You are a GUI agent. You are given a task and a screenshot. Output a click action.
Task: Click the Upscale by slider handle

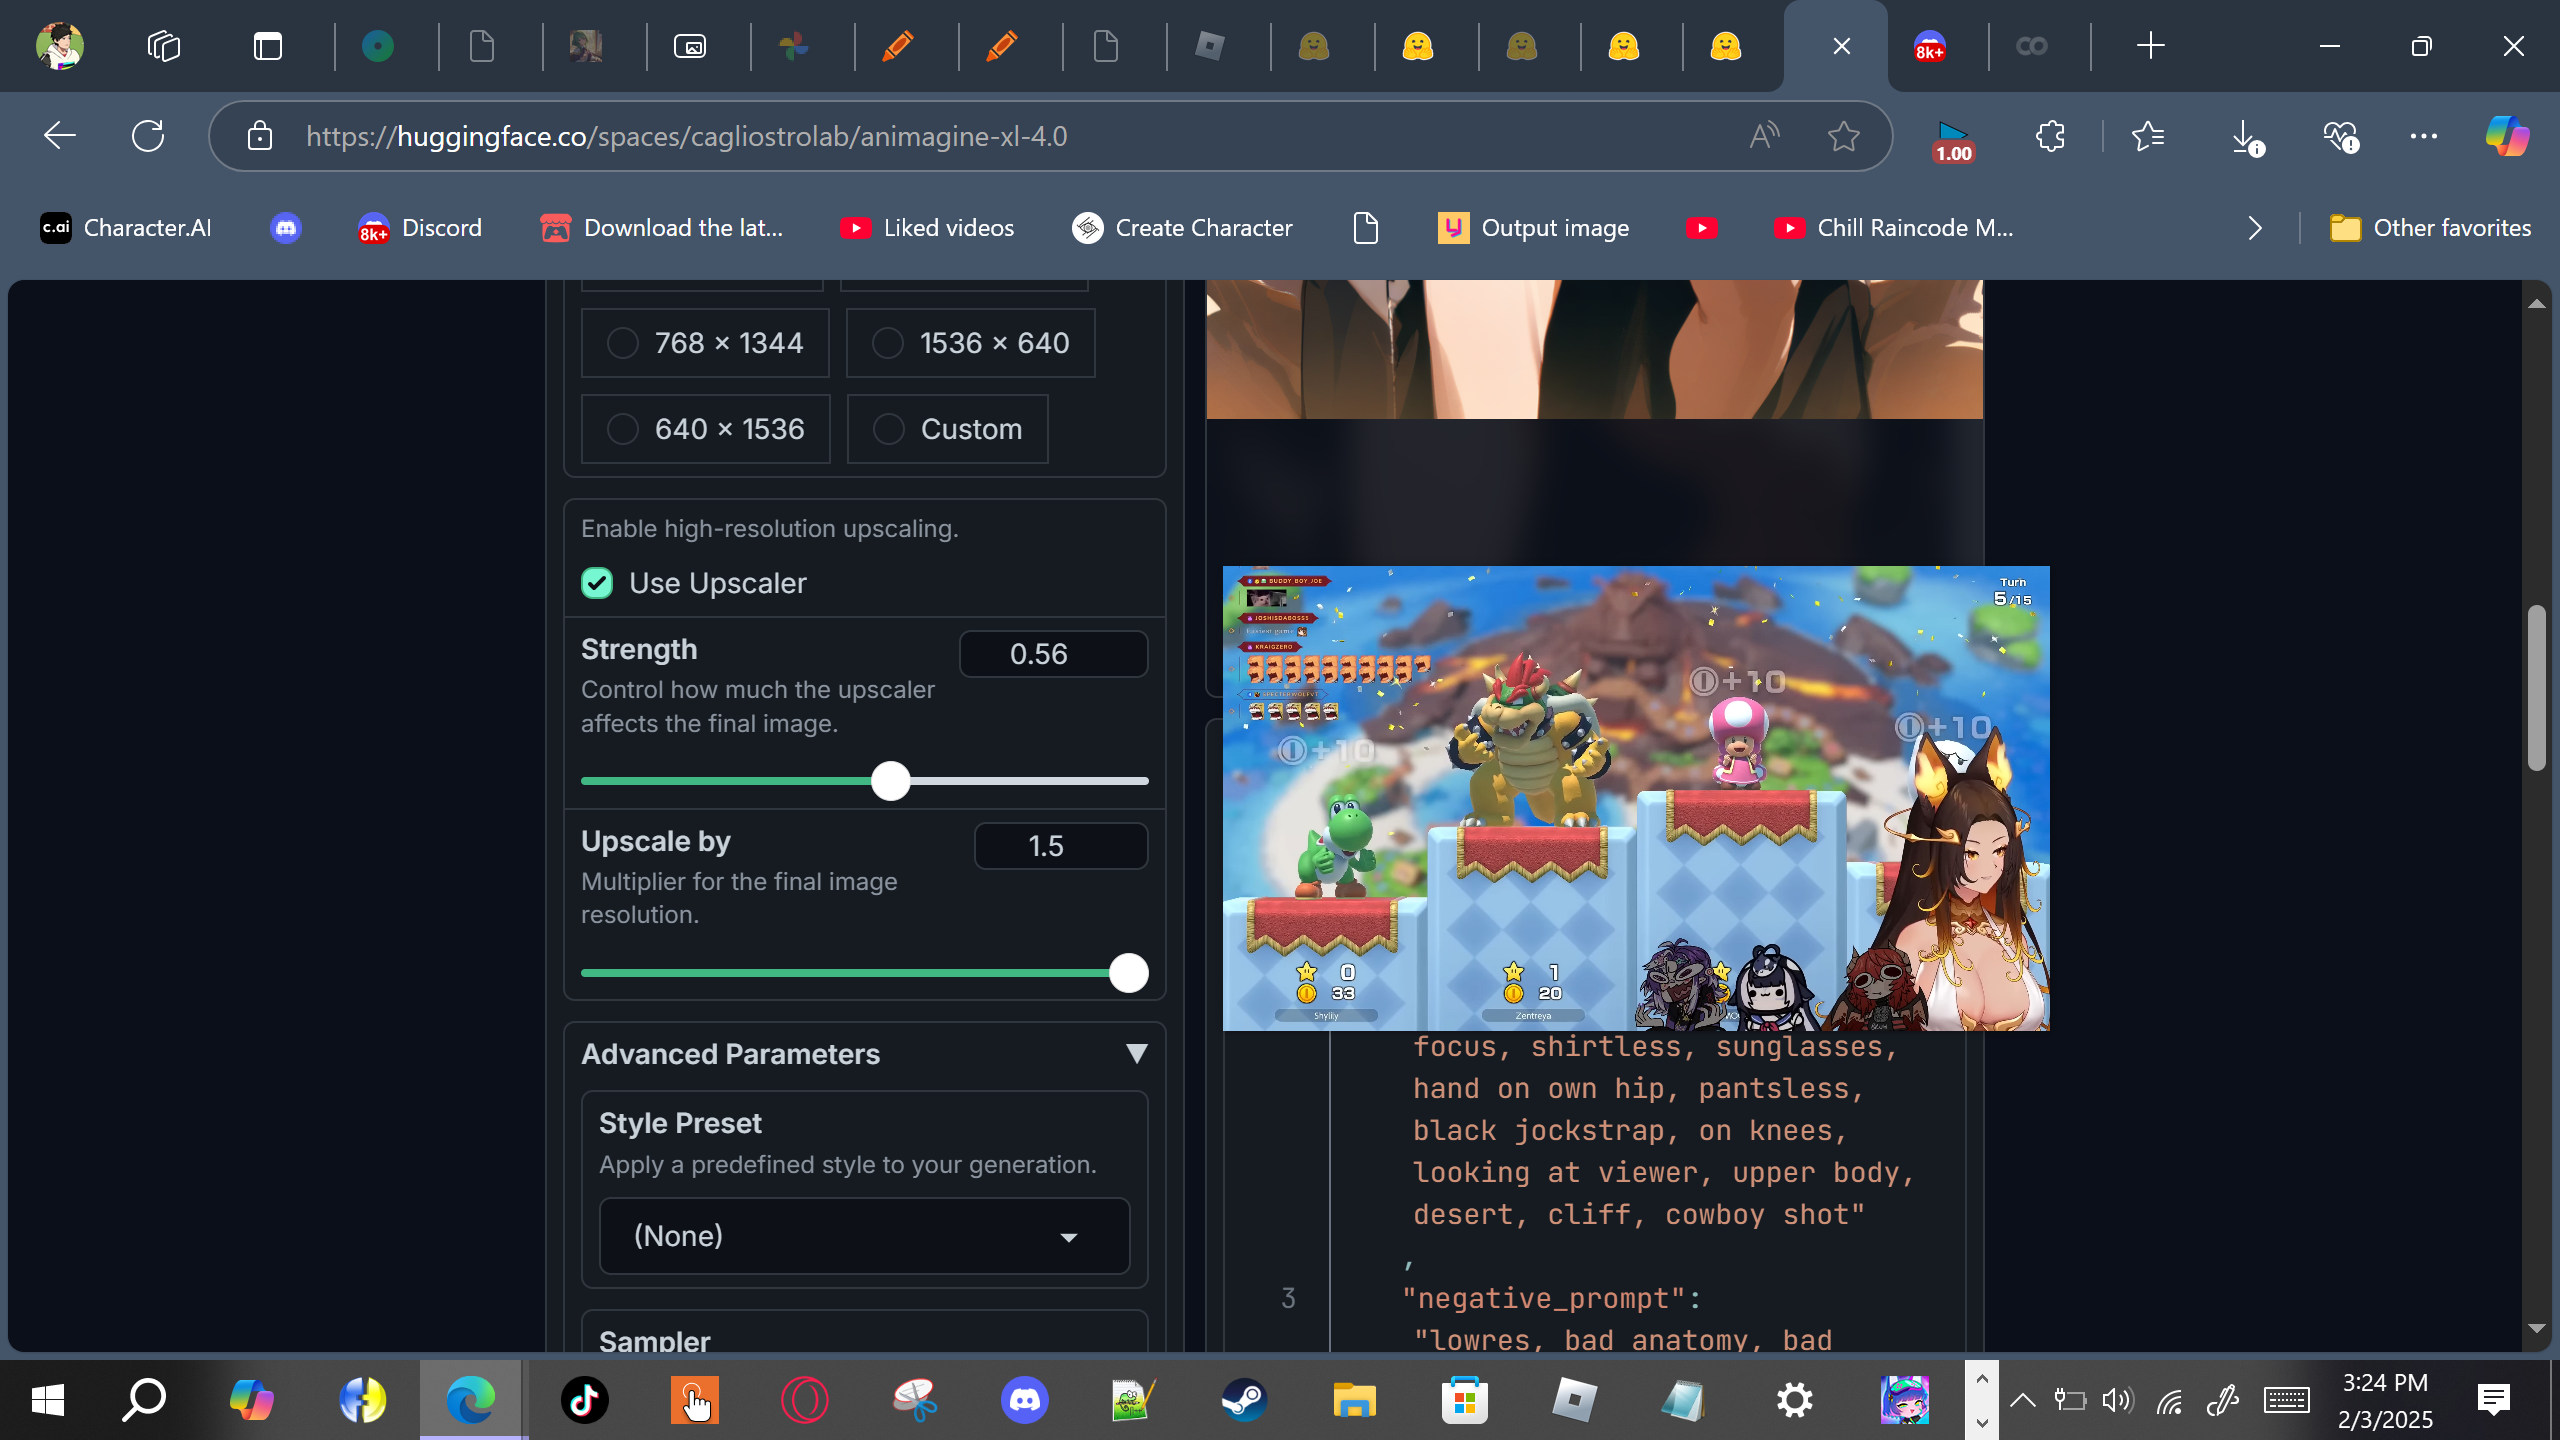1129,973
